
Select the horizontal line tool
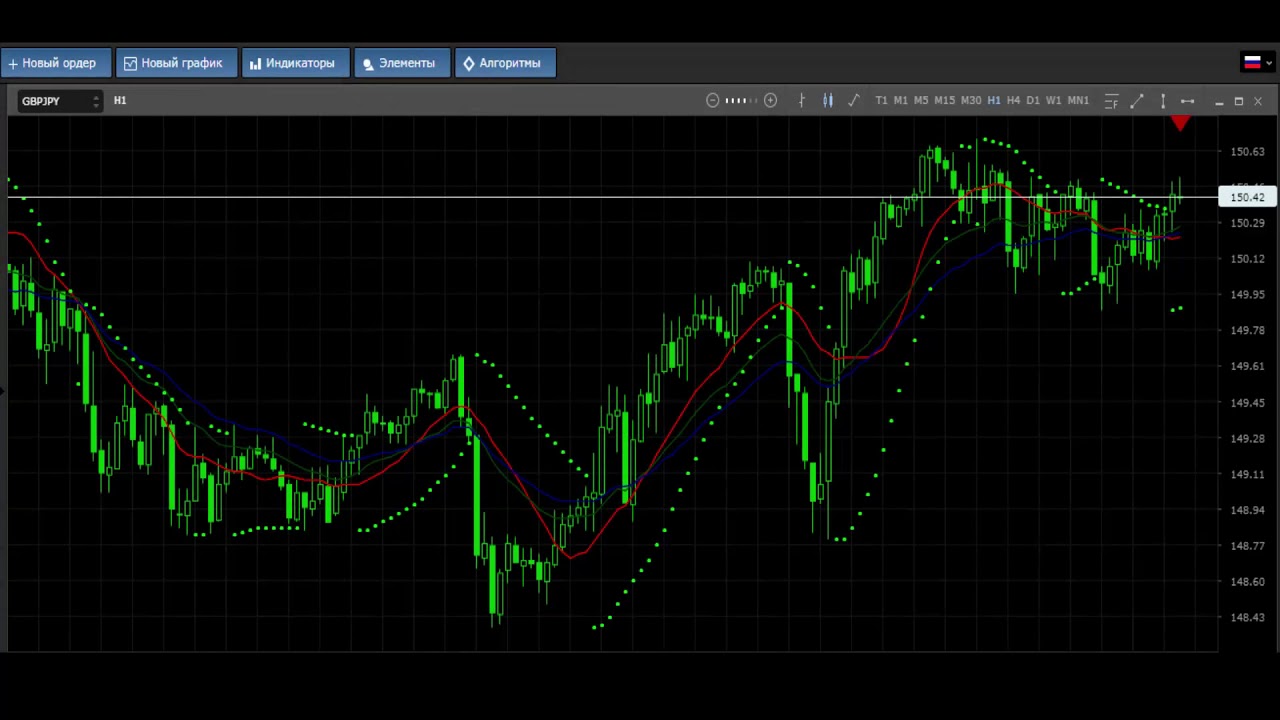click(1187, 101)
